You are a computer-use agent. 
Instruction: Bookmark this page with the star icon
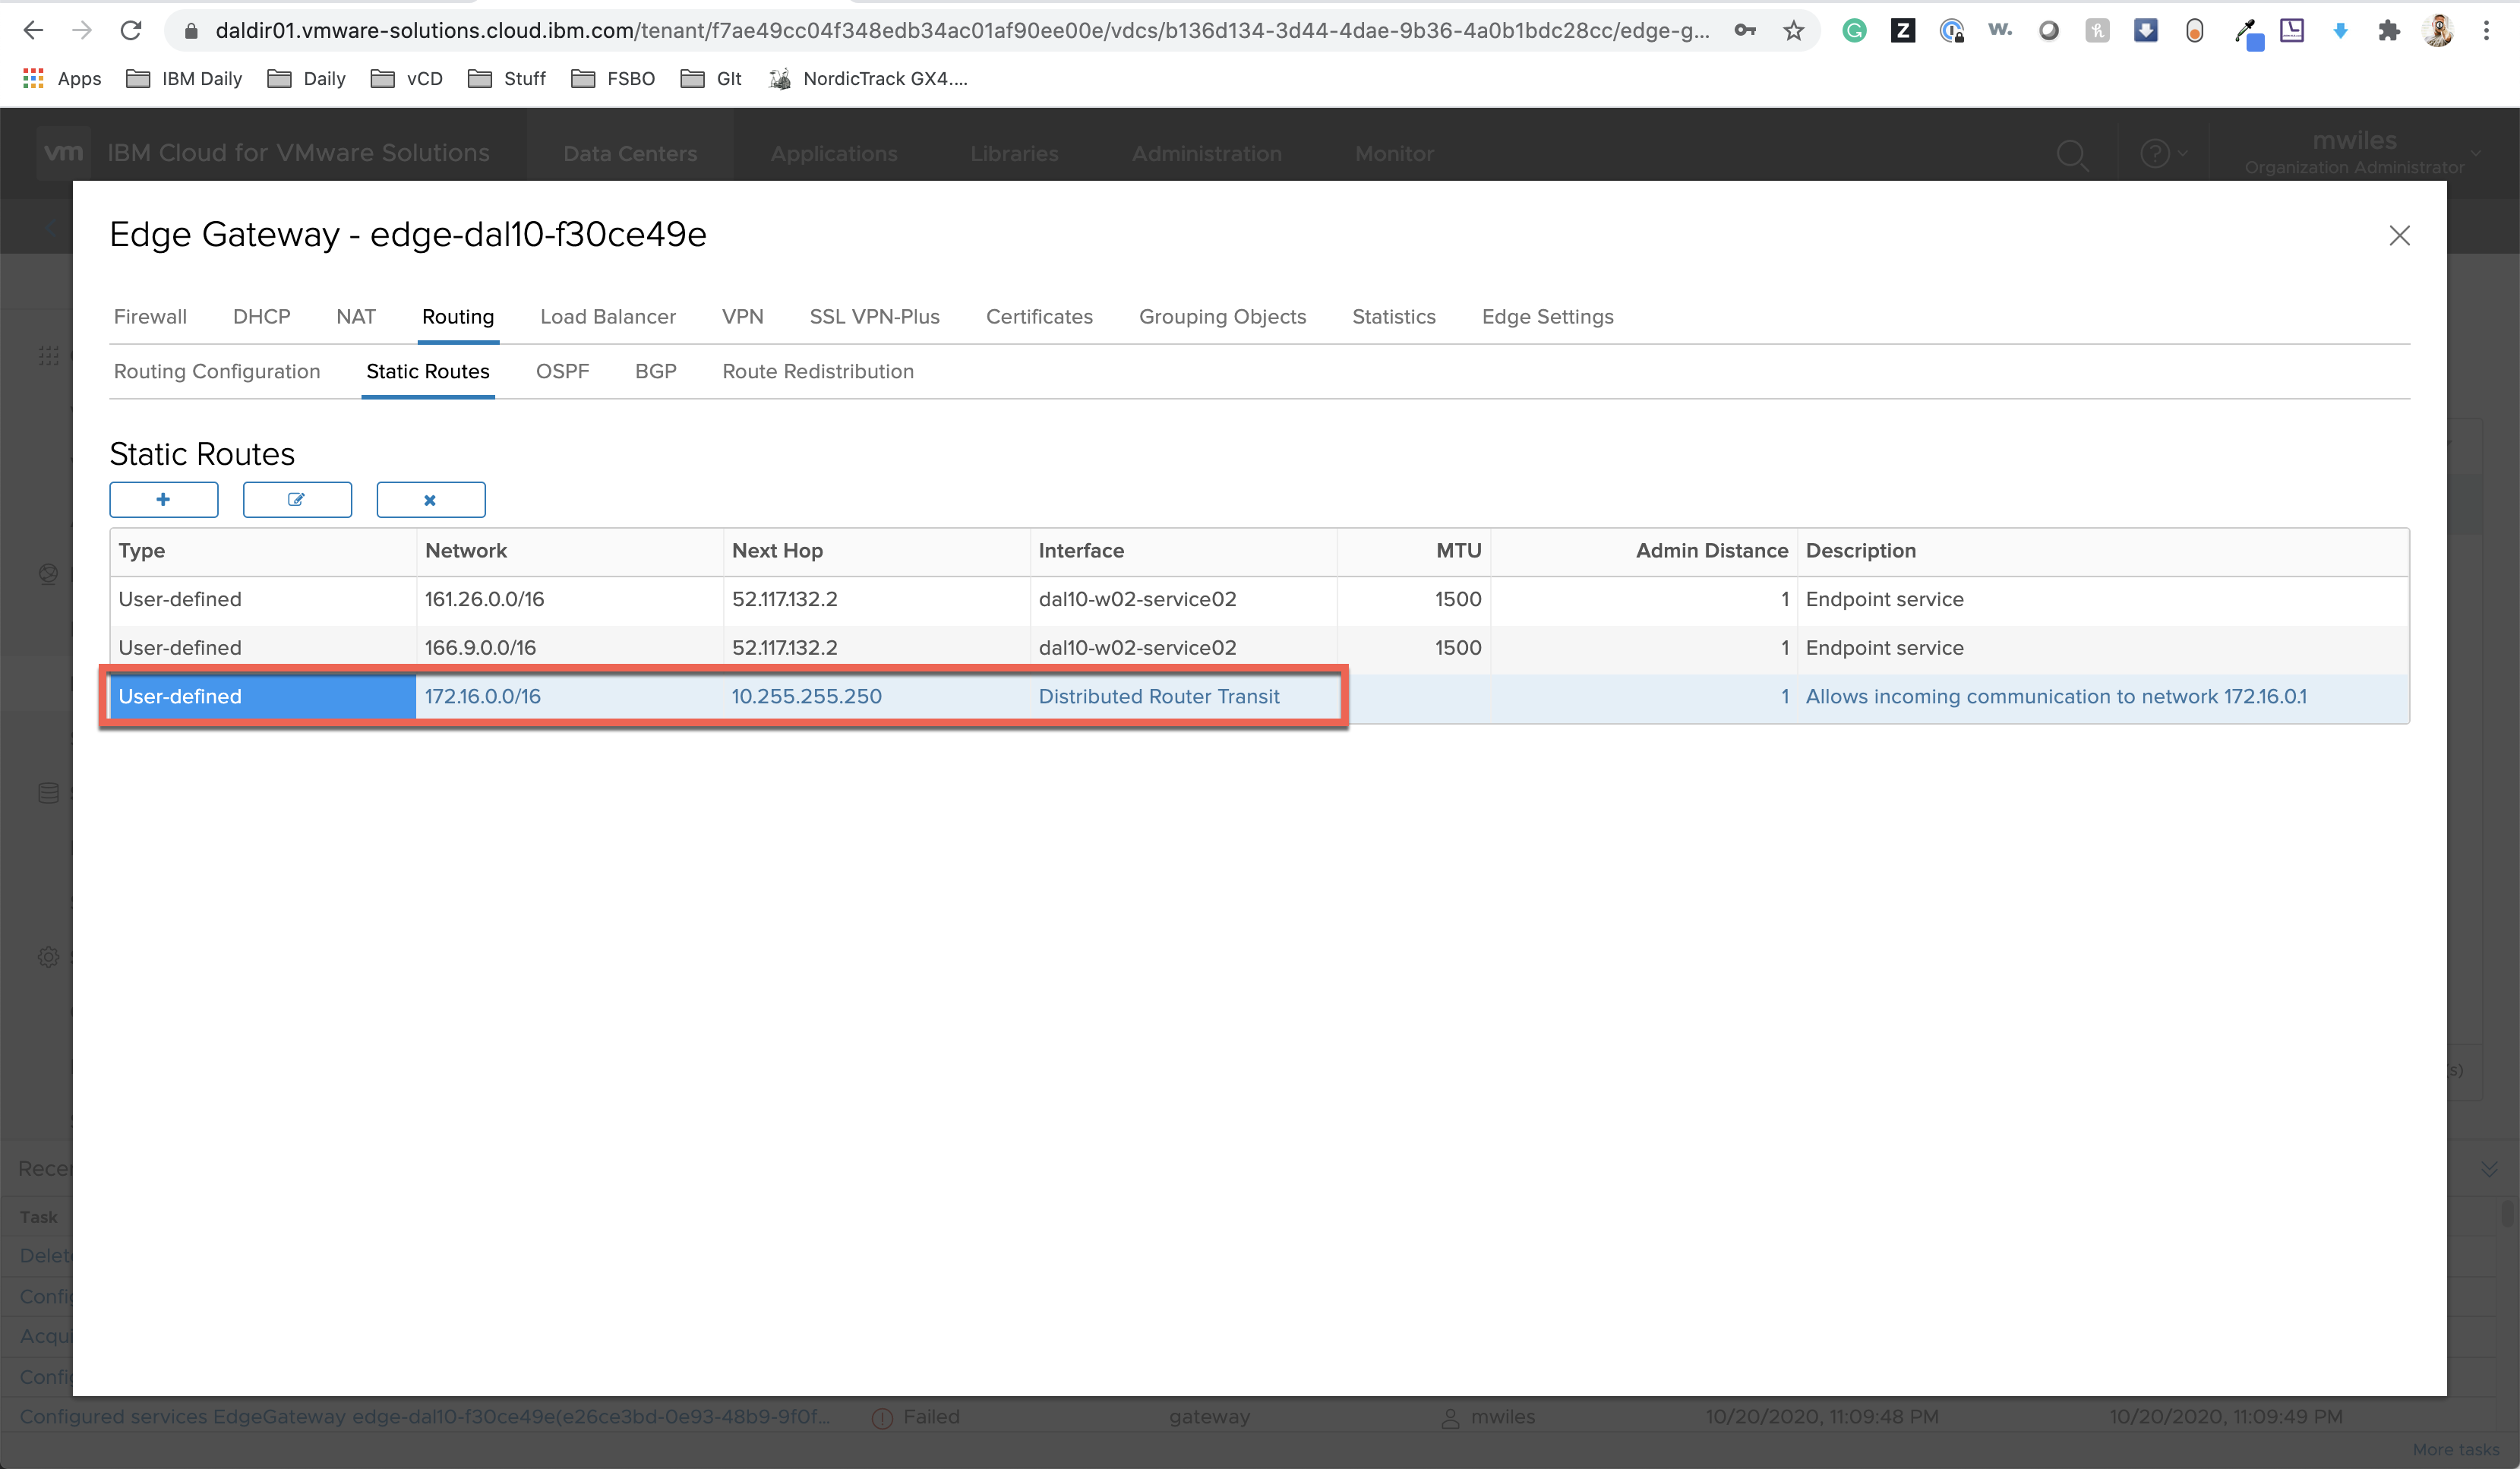click(x=1793, y=31)
